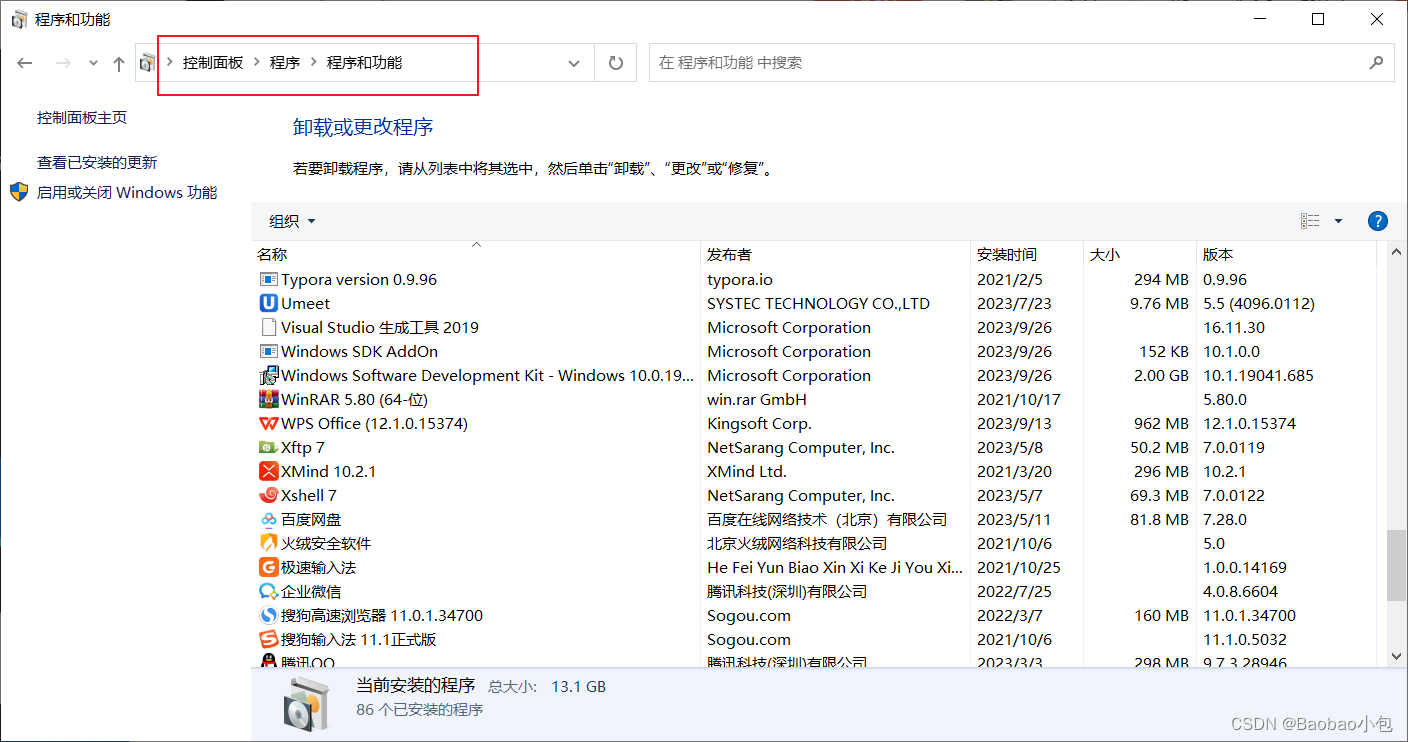Select the Typora version 0.9.96 name
1408x742 pixels.
click(359, 280)
